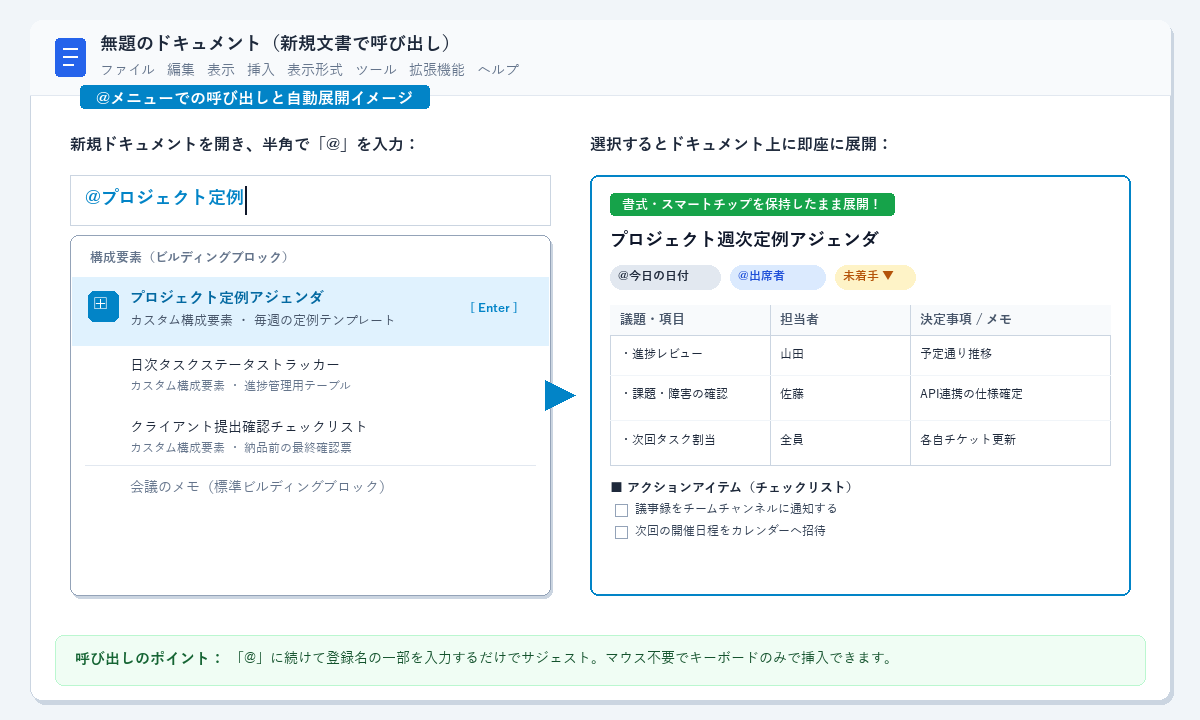Click the 全員 table cell
The image size is (1200, 720).
[840, 443]
